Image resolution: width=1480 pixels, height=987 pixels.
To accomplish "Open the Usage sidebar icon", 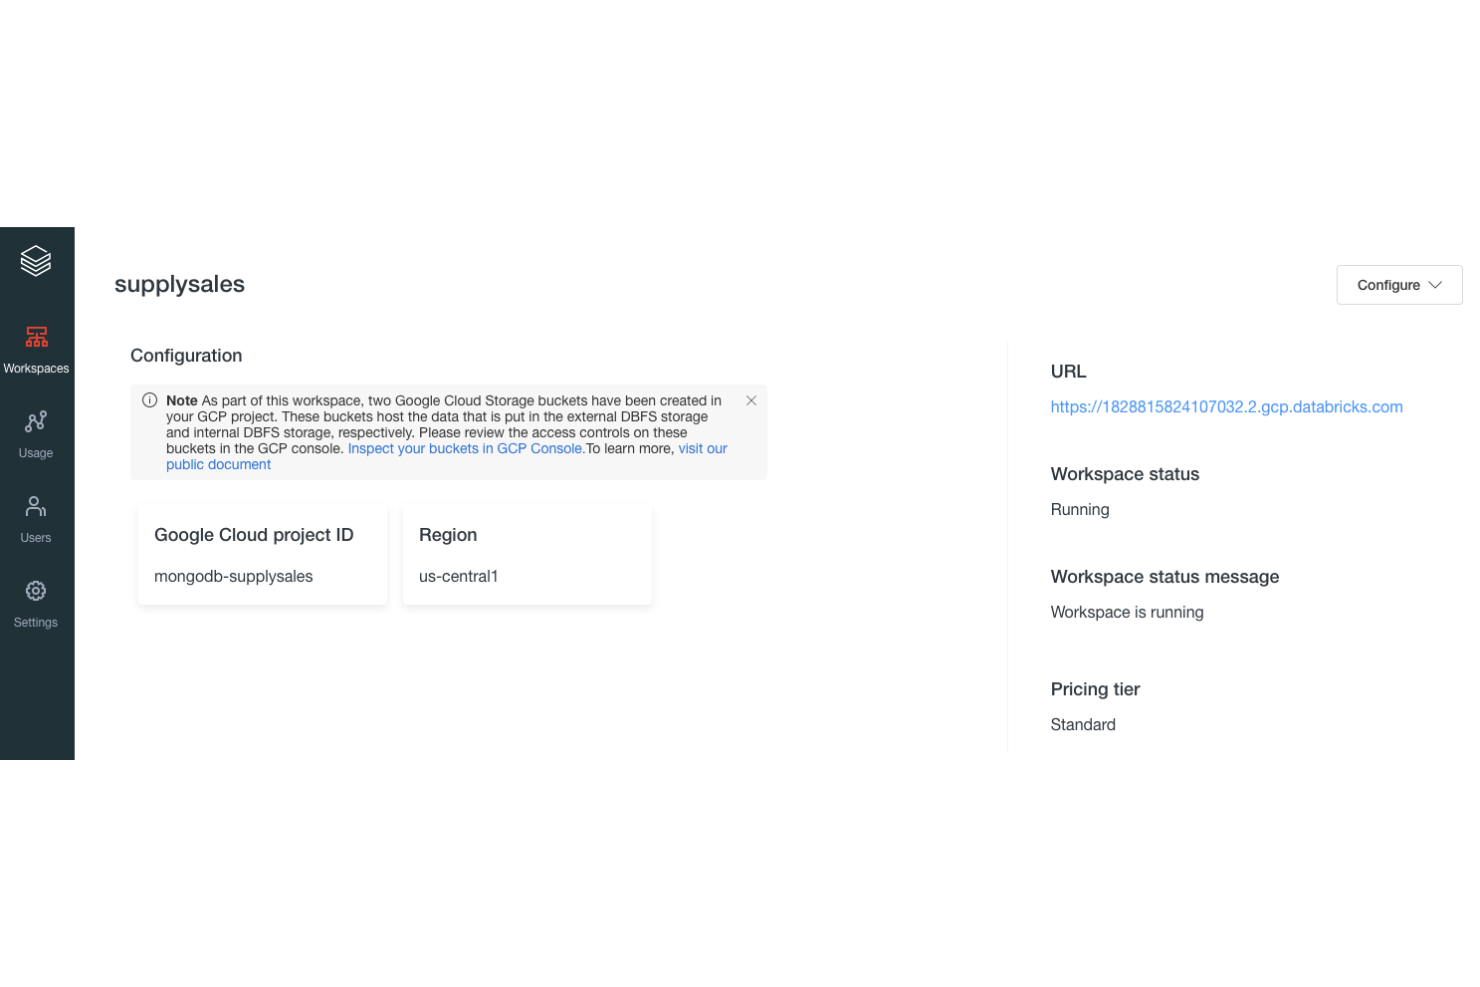I will [x=36, y=422].
